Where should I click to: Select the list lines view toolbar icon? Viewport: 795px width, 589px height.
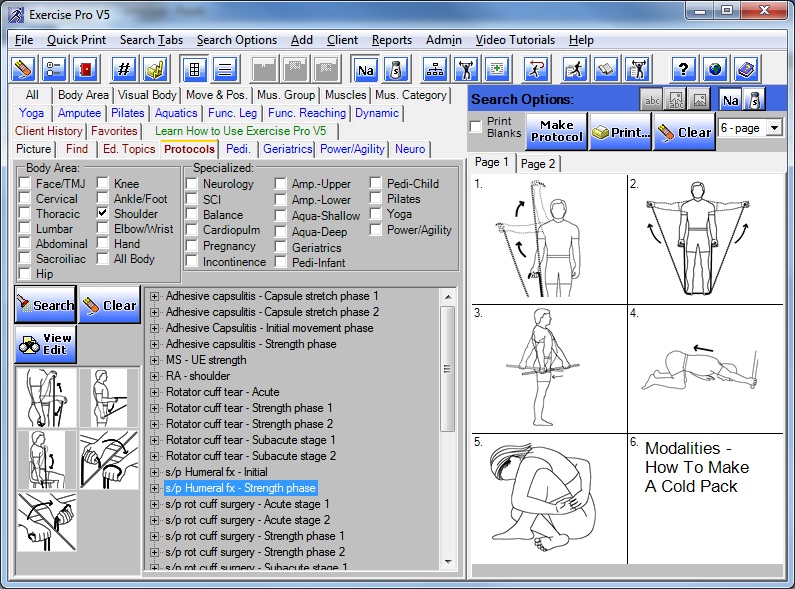225,69
